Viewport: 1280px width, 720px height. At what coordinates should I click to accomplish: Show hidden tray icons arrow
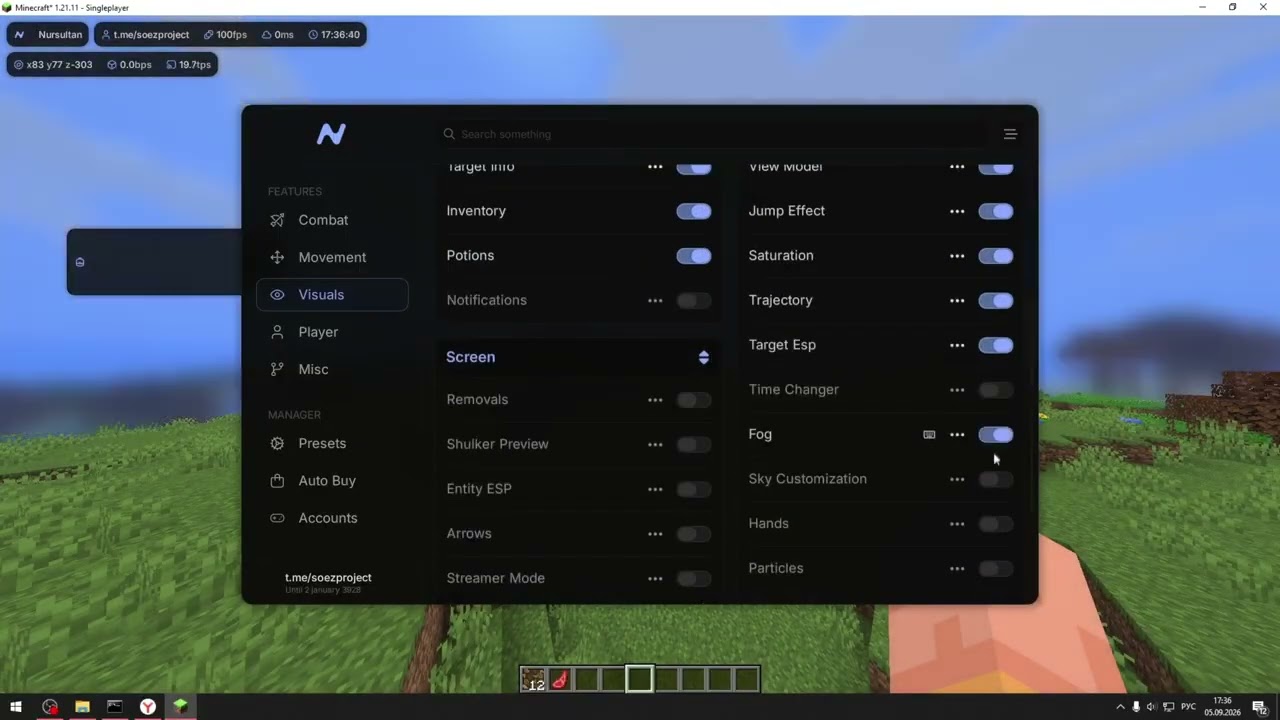1120,707
